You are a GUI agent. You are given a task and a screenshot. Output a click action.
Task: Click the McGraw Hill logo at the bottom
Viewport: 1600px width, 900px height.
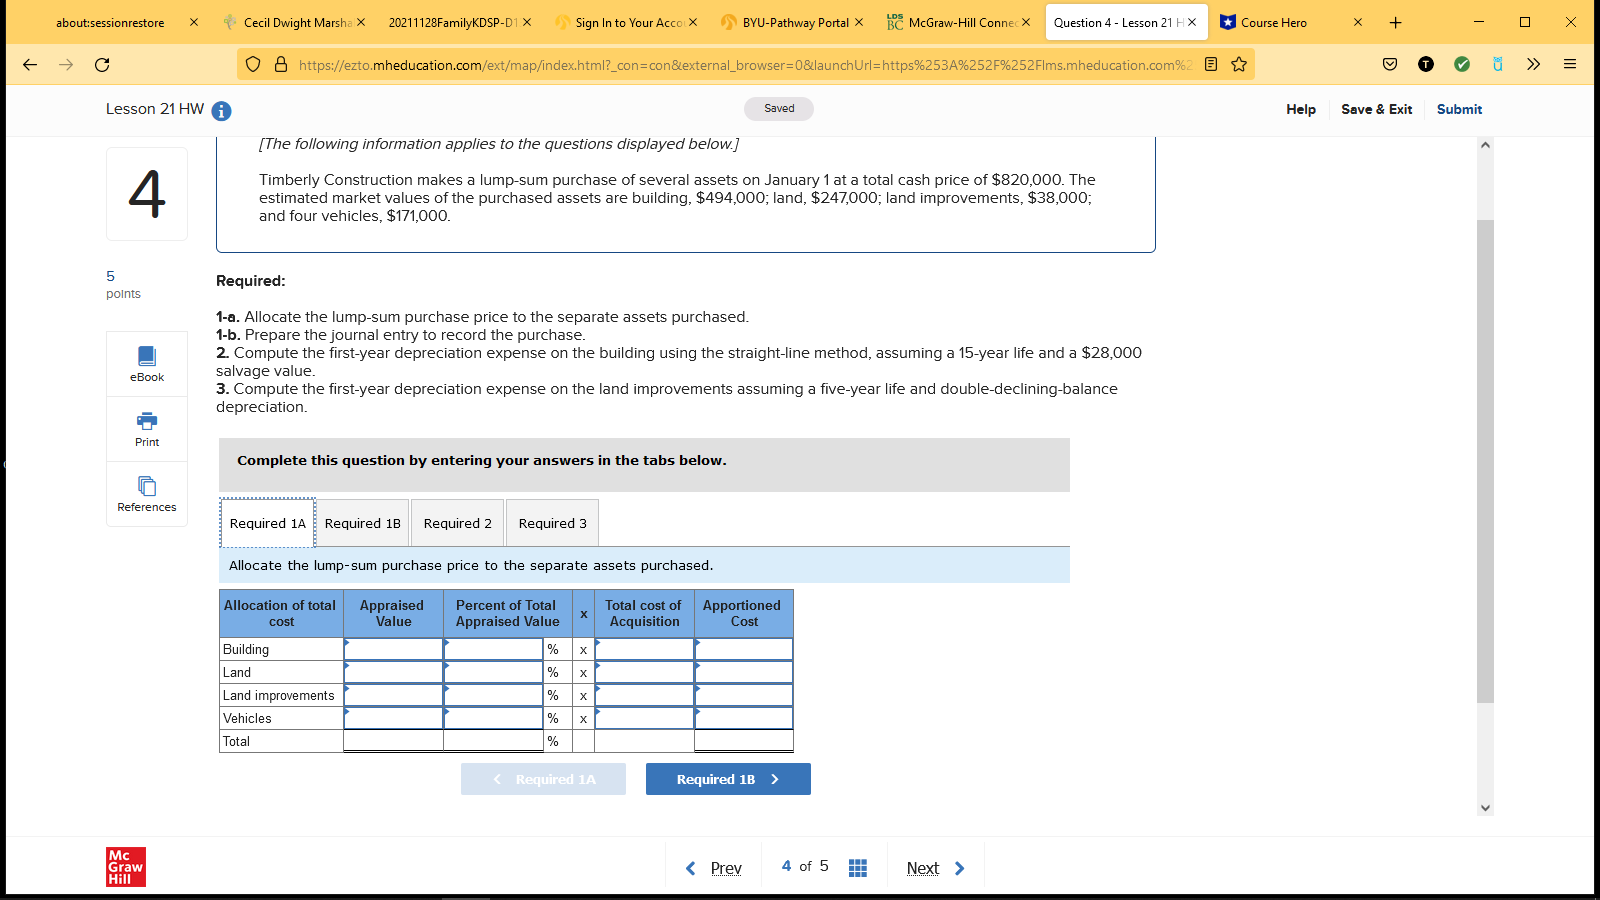click(x=124, y=865)
